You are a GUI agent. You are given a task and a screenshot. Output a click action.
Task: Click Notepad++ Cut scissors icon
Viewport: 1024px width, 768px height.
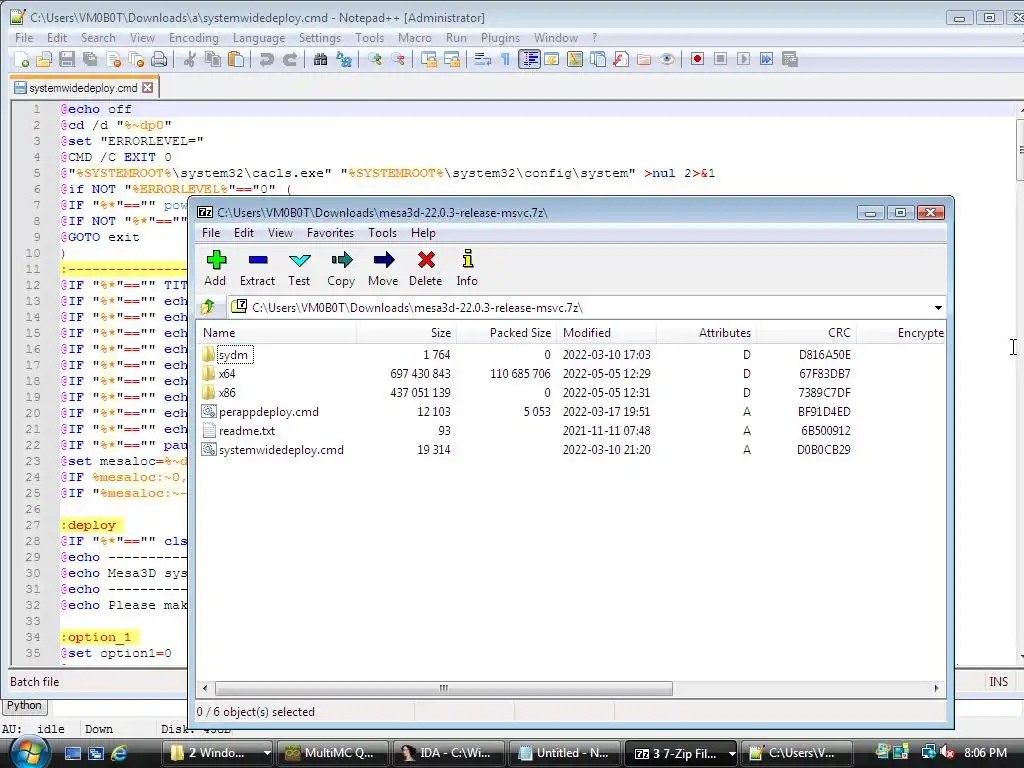coord(189,60)
